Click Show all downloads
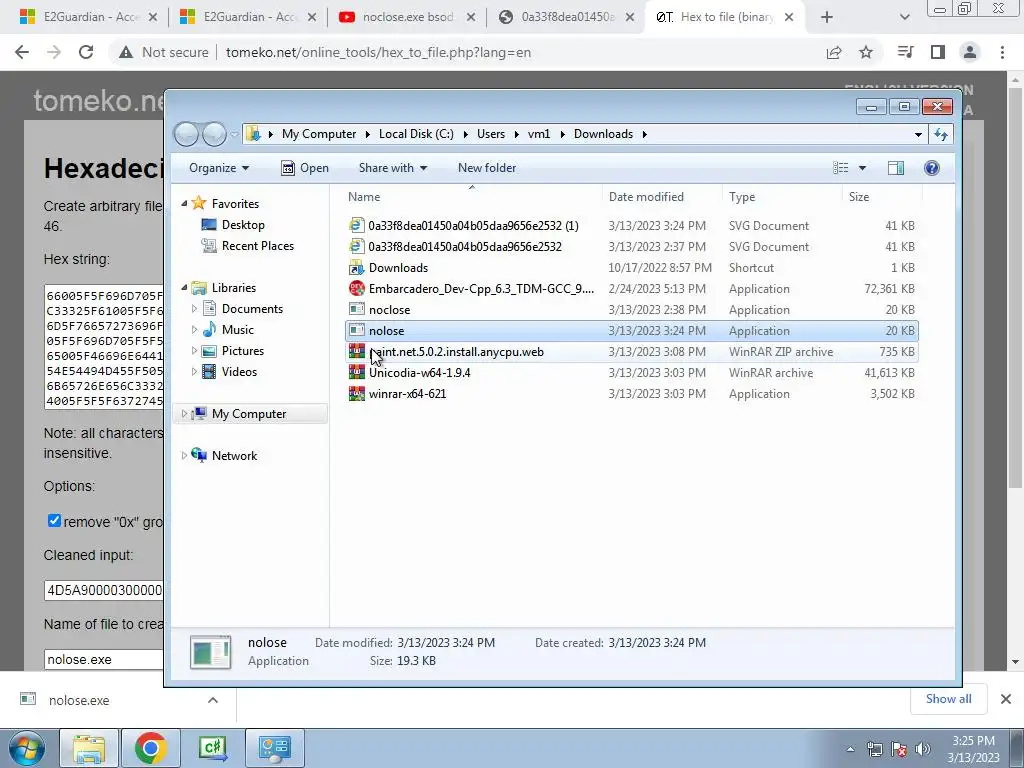 [948, 699]
